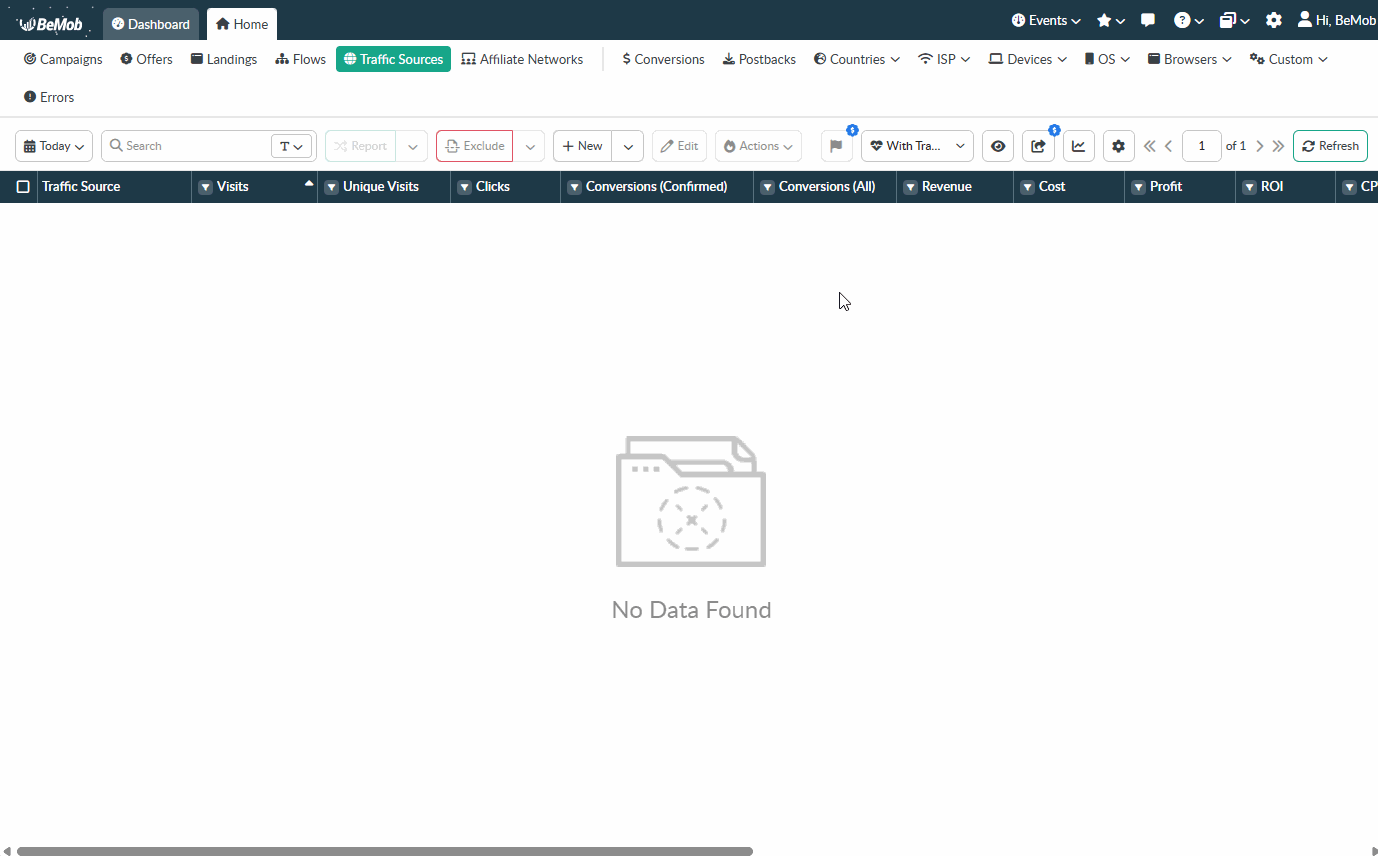This screenshot has height=856, width=1378.
Task: Open the chart trends view icon
Action: pyautogui.click(x=1078, y=146)
